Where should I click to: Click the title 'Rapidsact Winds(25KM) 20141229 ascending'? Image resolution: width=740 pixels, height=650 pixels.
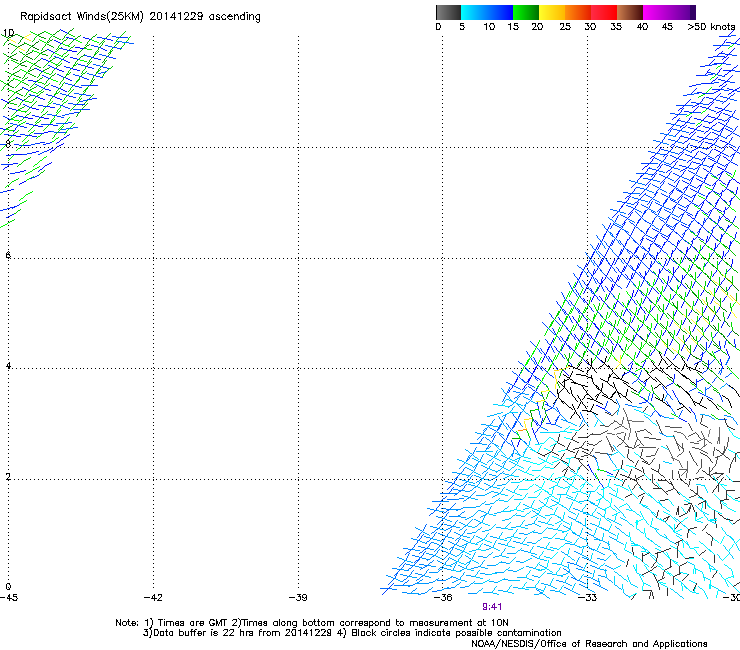pos(140,17)
